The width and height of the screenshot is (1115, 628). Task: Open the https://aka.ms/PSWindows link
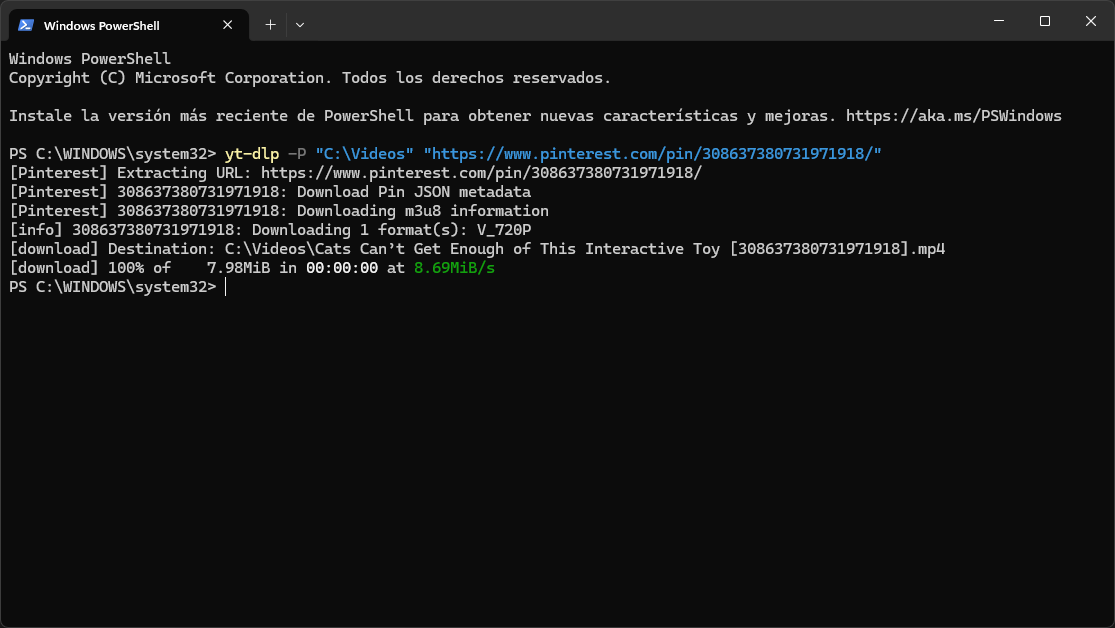point(954,116)
